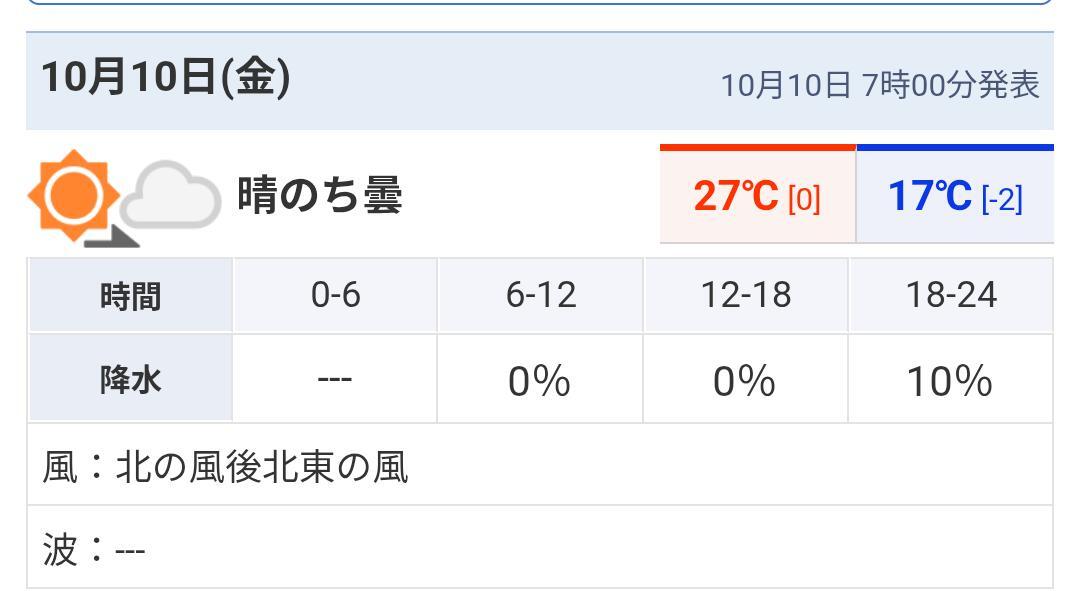Click the orange sun weather icon
Screen dimensions: 1080x591
pos(75,194)
